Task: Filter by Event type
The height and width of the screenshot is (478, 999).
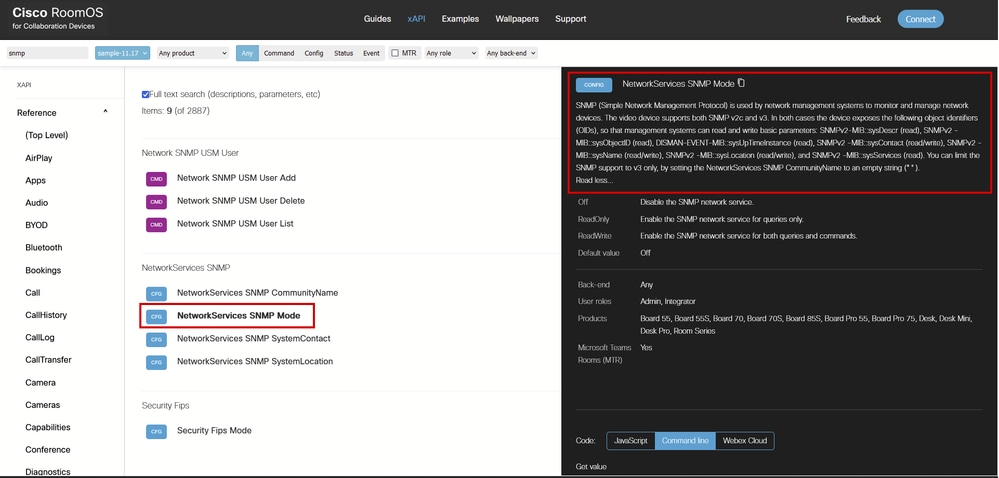Action: 371,54
